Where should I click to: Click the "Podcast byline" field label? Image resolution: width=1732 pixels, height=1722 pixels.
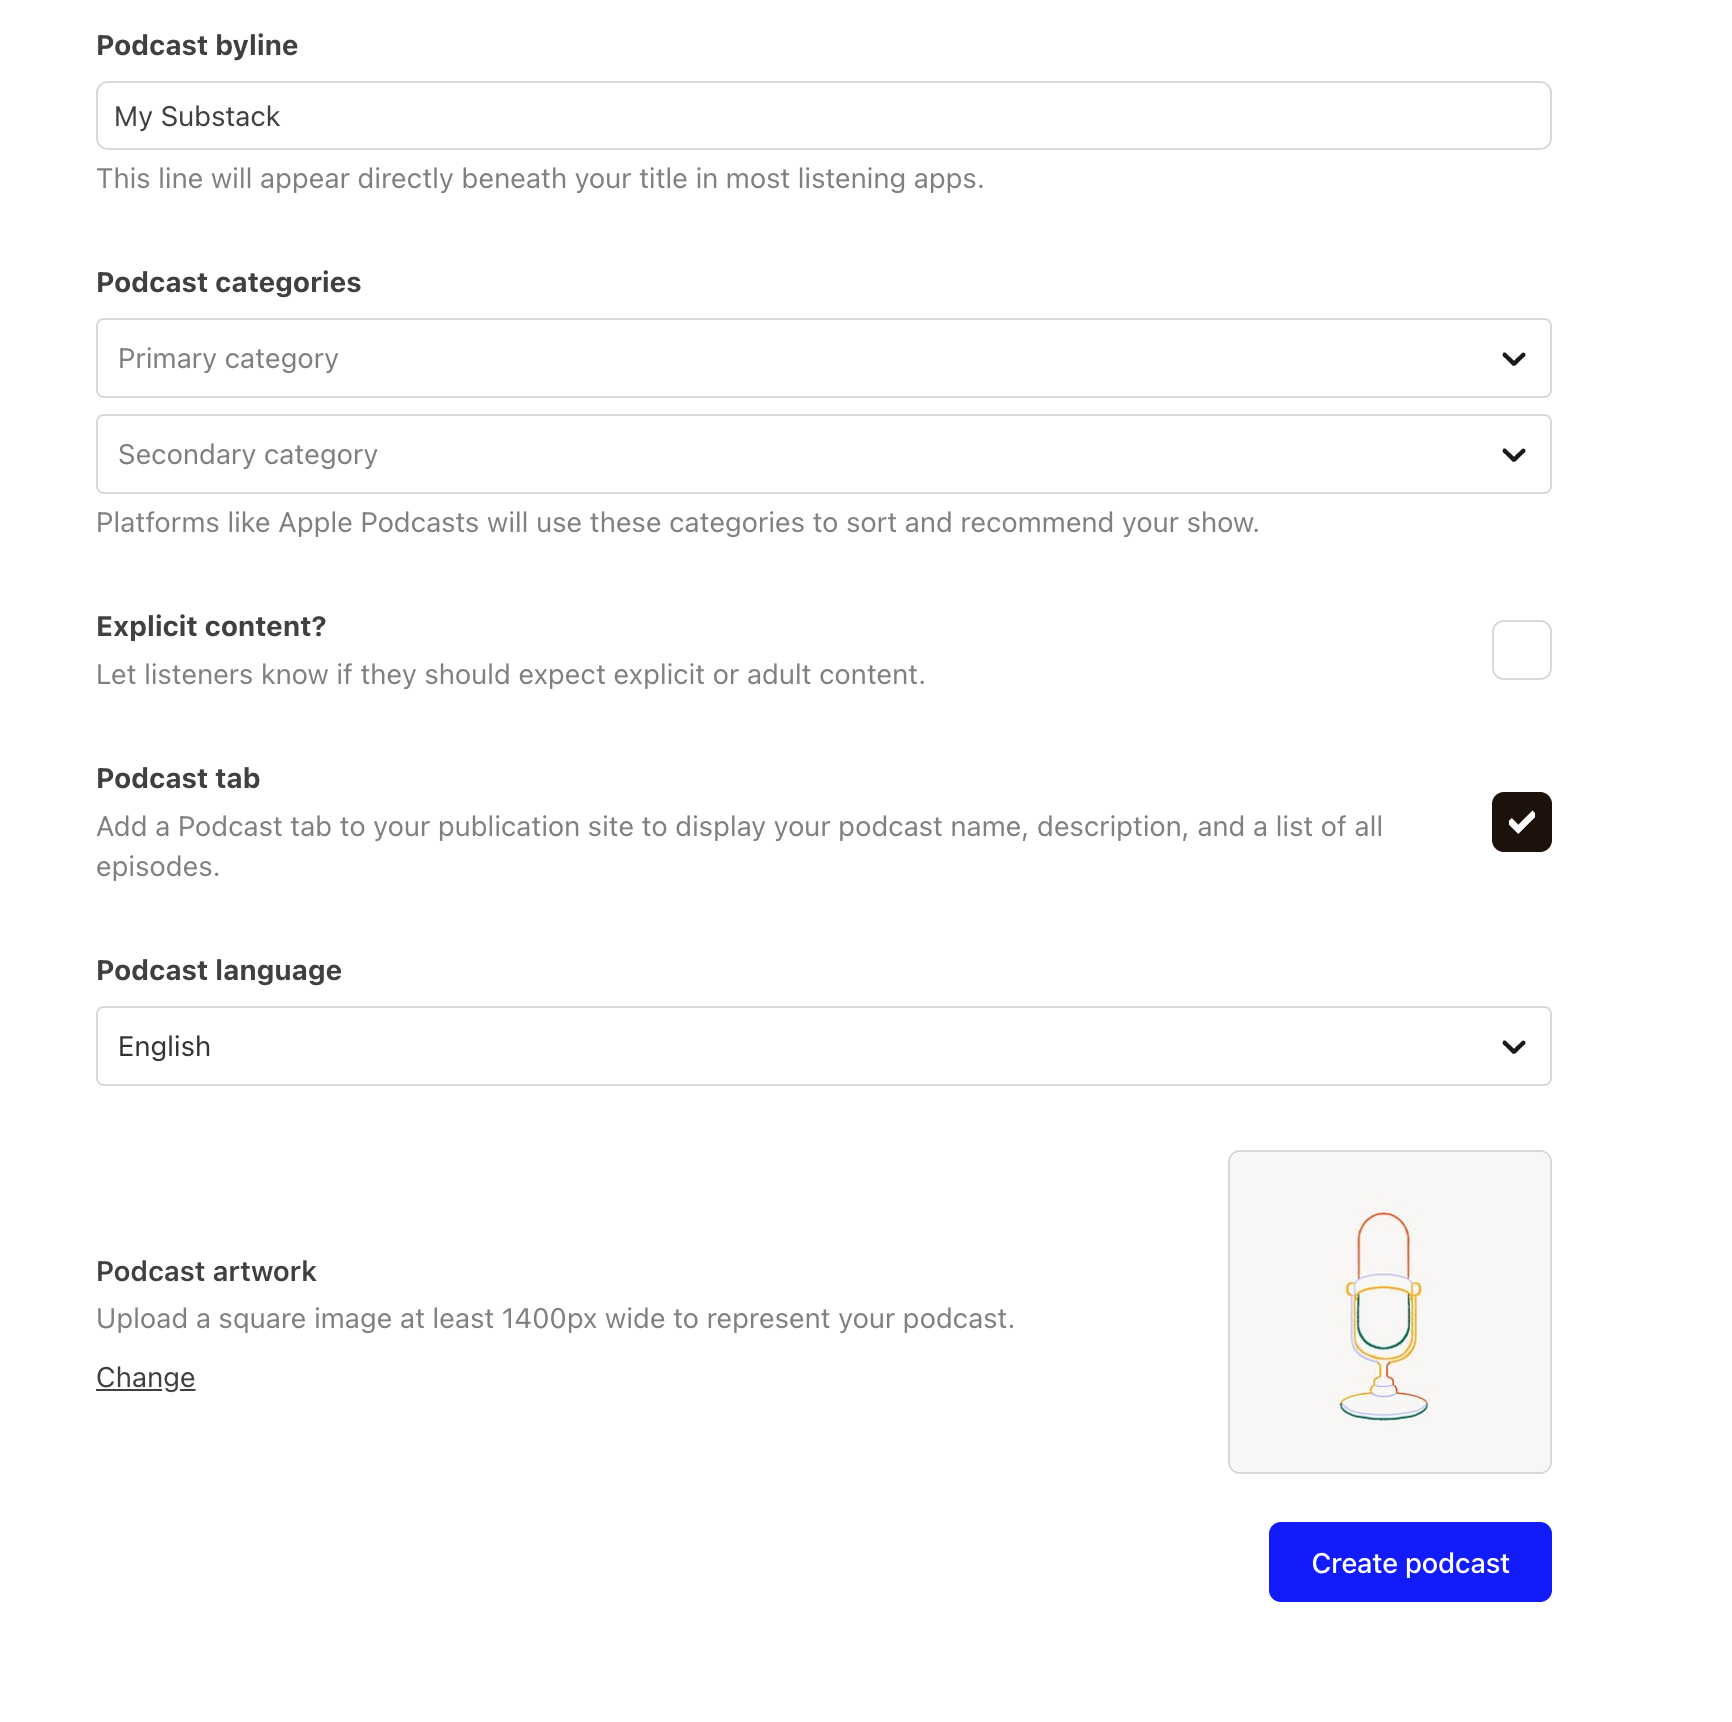point(197,45)
